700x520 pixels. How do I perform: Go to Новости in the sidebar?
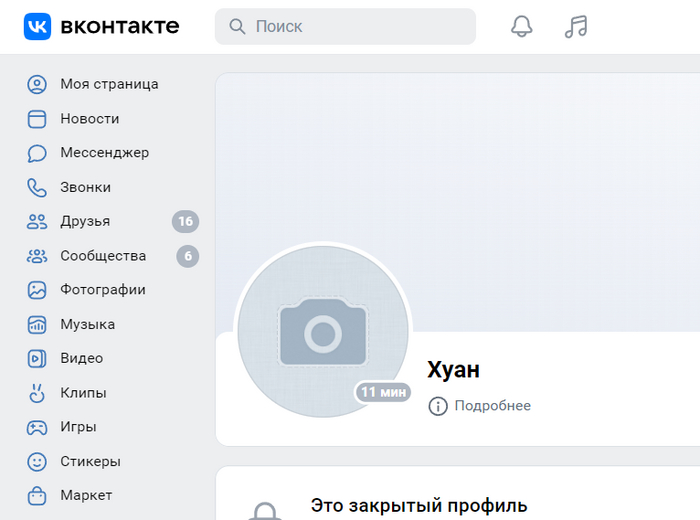point(90,119)
